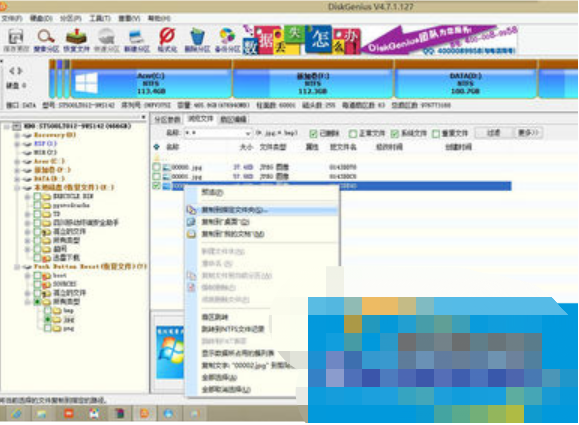Image resolution: width=579 pixels, height=425 pixels.
Task: Click the bmp folder icon in tree
Action: [x=57, y=311]
